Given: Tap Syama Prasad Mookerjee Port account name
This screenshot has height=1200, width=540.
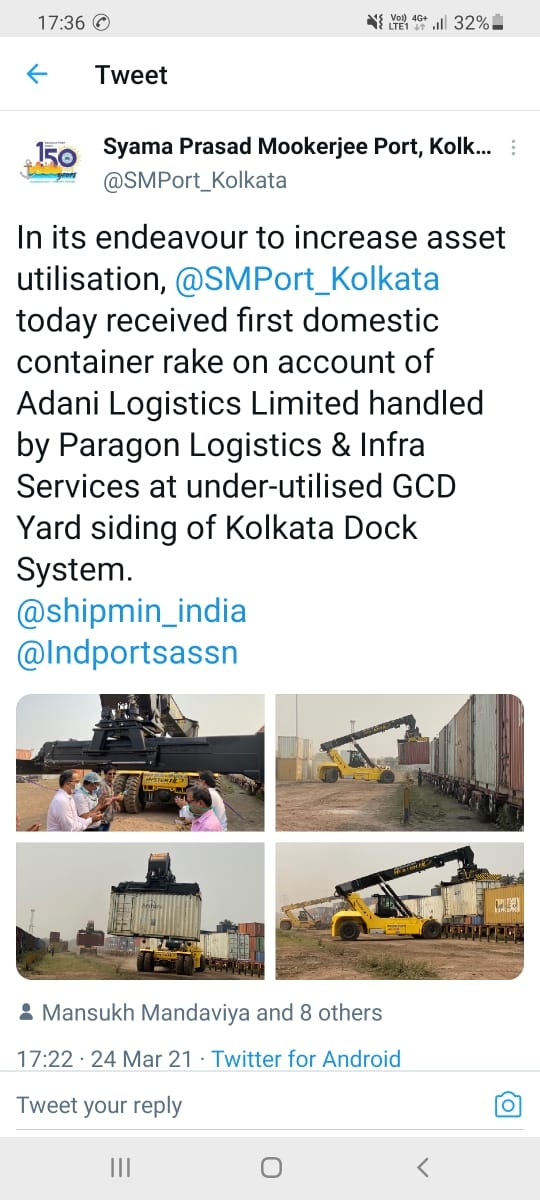Looking at the screenshot, I should pos(297,148).
